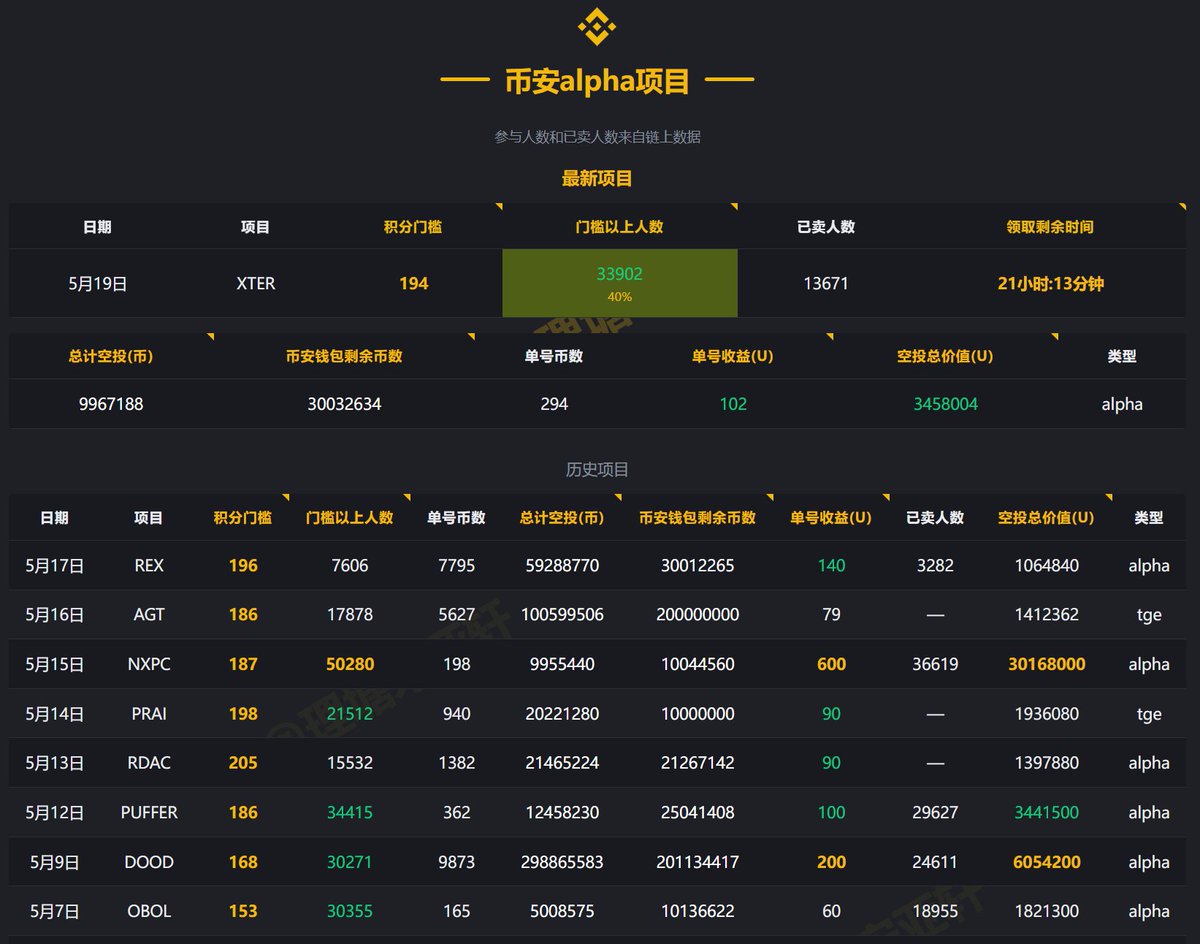Viewport: 1200px width, 944px height.
Task: Select the 最新项目 section heading
Action: click(x=597, y=179)
